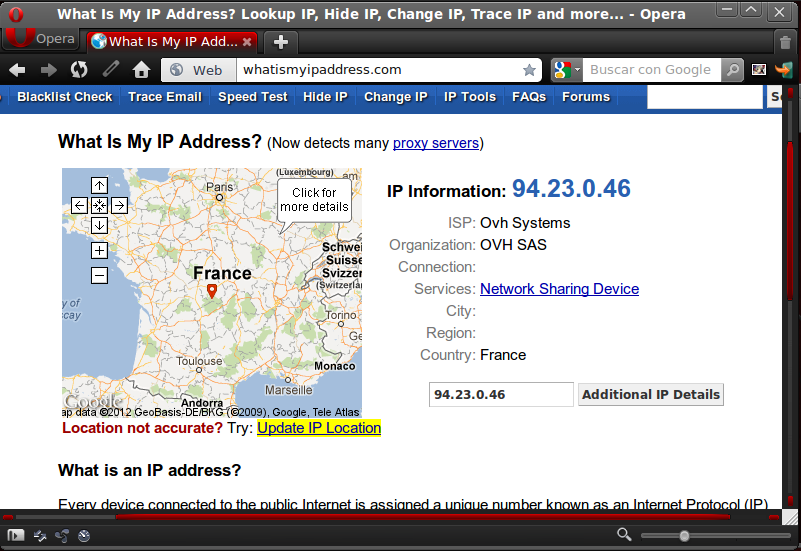The height and width of the screenshot is (551, 801).
Task: Go to the home page
Action: (142, 69)
